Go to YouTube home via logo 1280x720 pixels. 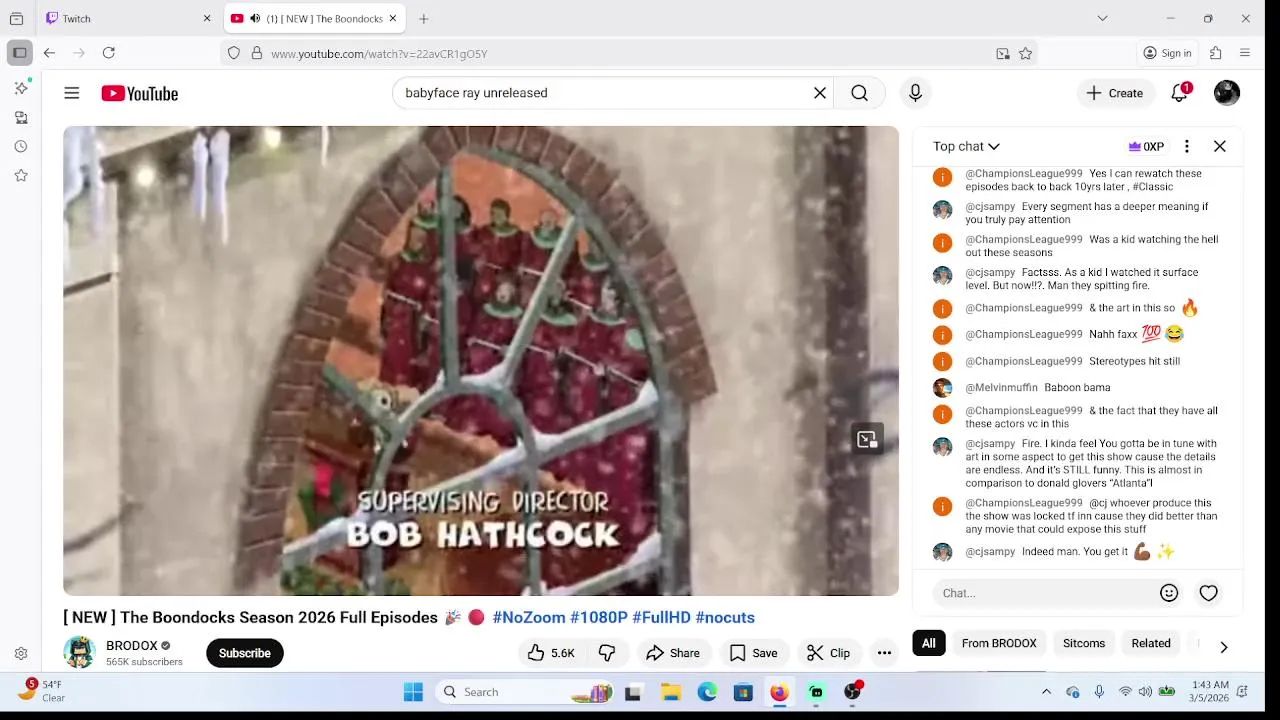tap(139, 93)
